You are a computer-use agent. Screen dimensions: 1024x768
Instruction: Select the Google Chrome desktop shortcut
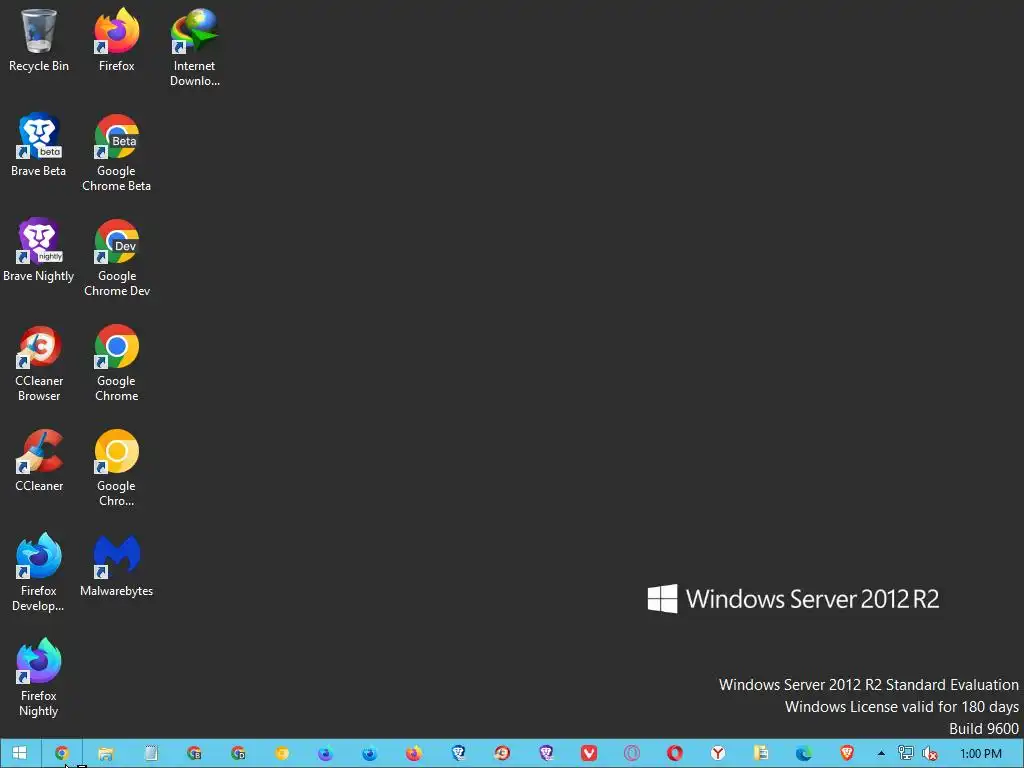coord(116,363)
